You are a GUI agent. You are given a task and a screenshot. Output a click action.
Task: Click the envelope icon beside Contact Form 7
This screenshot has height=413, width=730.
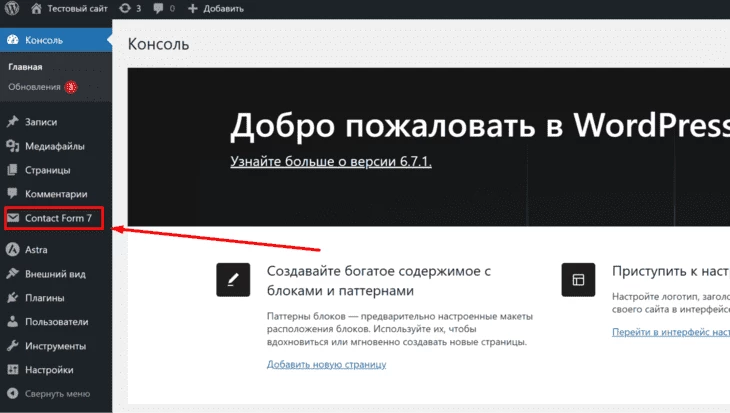pos(13,217)
